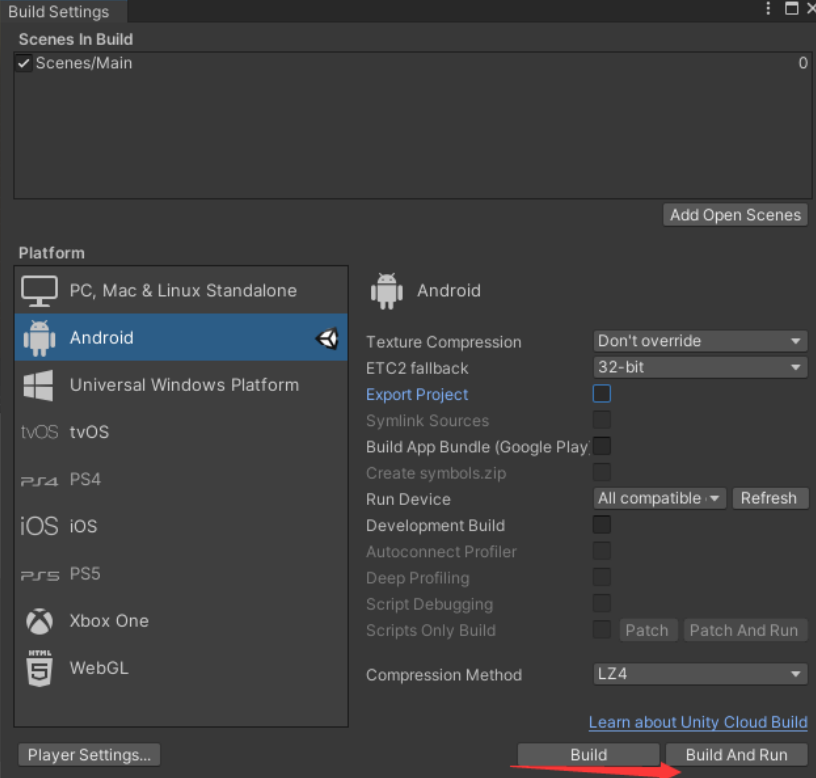
Task: Choose the tvOS platform icon
Action: (x=39, y=432)
